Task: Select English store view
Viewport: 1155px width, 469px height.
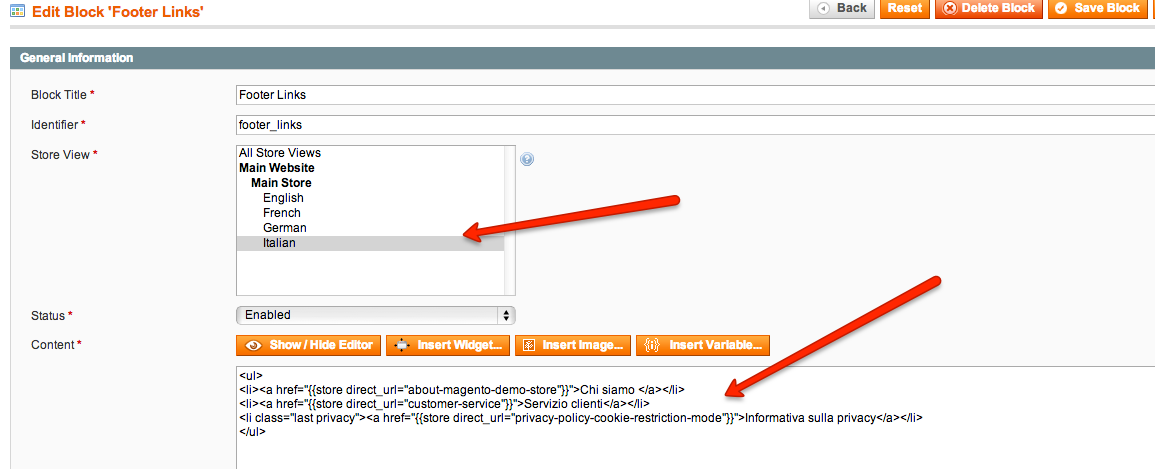Action: click(370, 198)
